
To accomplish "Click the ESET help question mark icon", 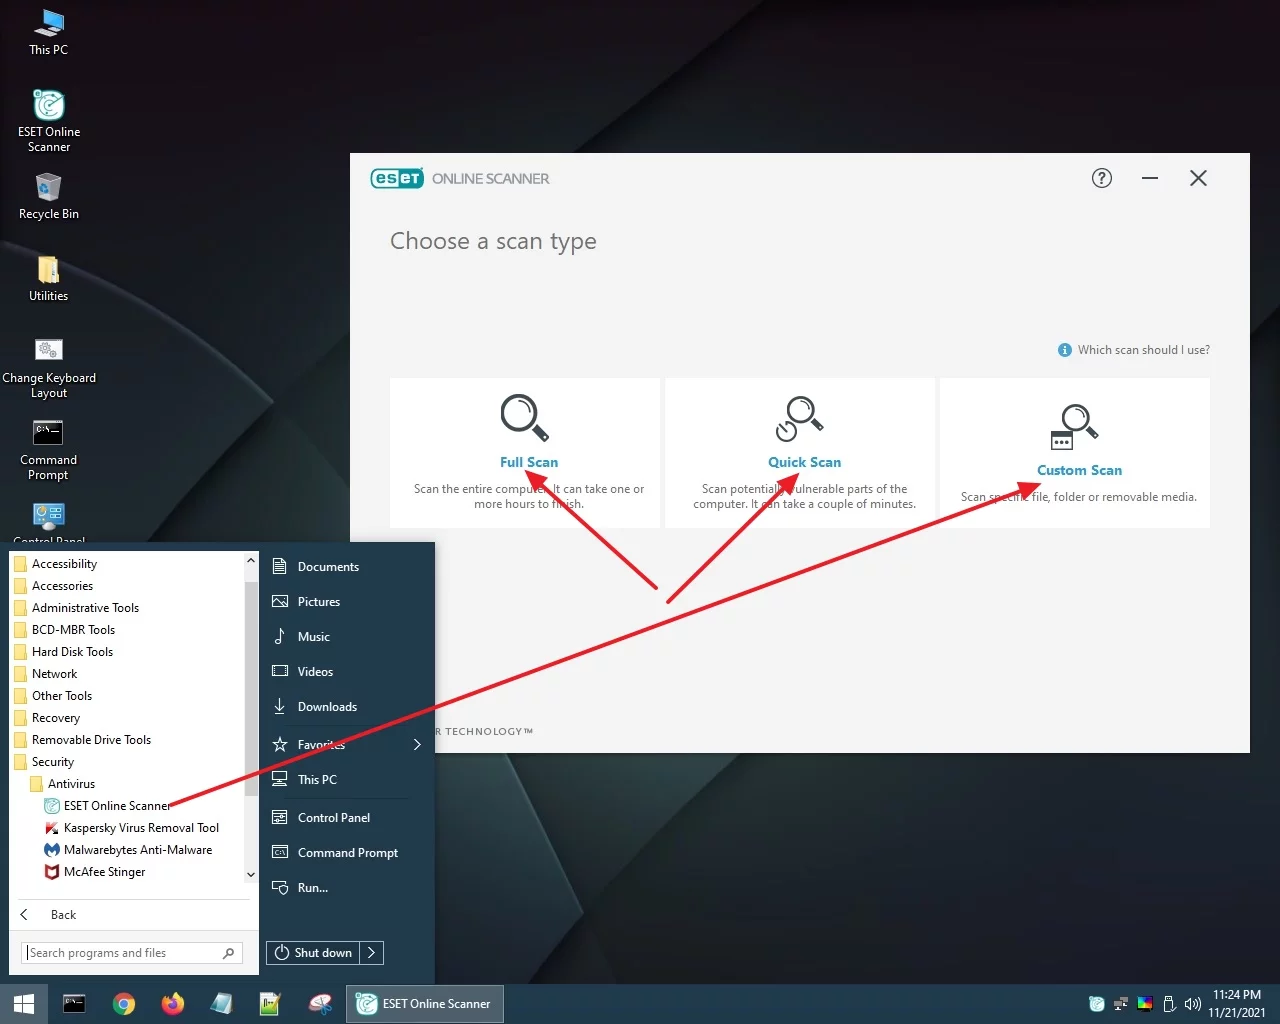I will click(x=1102, y=178).
